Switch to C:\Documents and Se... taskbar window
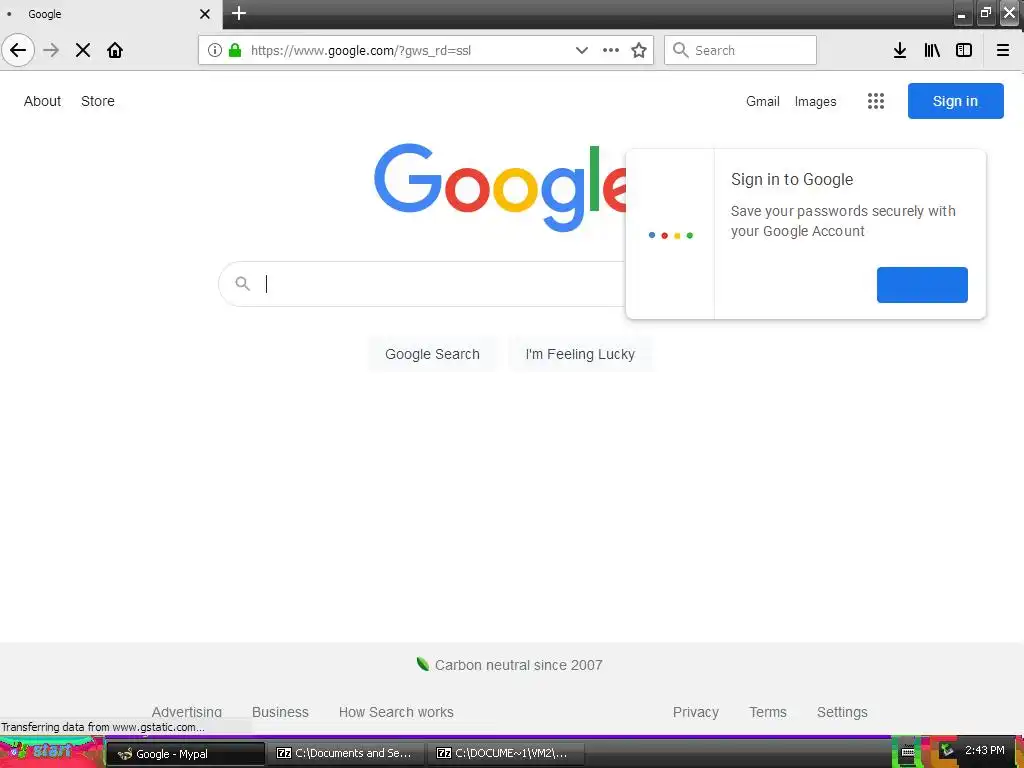Screen dimensions: 1024x768 pos(346,754)
